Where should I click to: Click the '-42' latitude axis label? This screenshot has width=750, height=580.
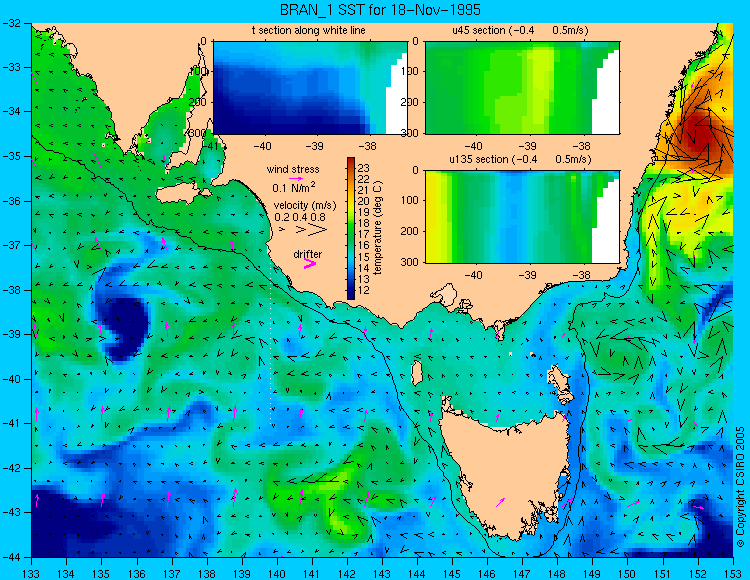(11, 468)
